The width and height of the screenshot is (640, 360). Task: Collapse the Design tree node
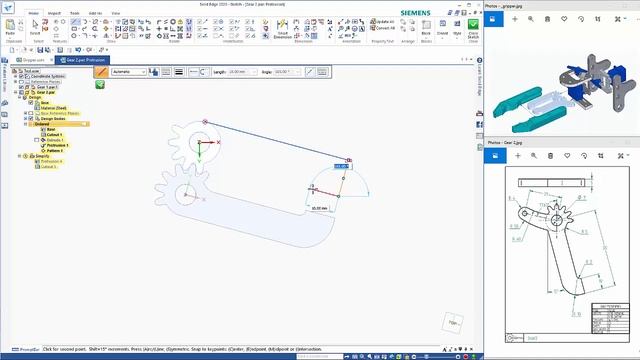coord(19,98)
